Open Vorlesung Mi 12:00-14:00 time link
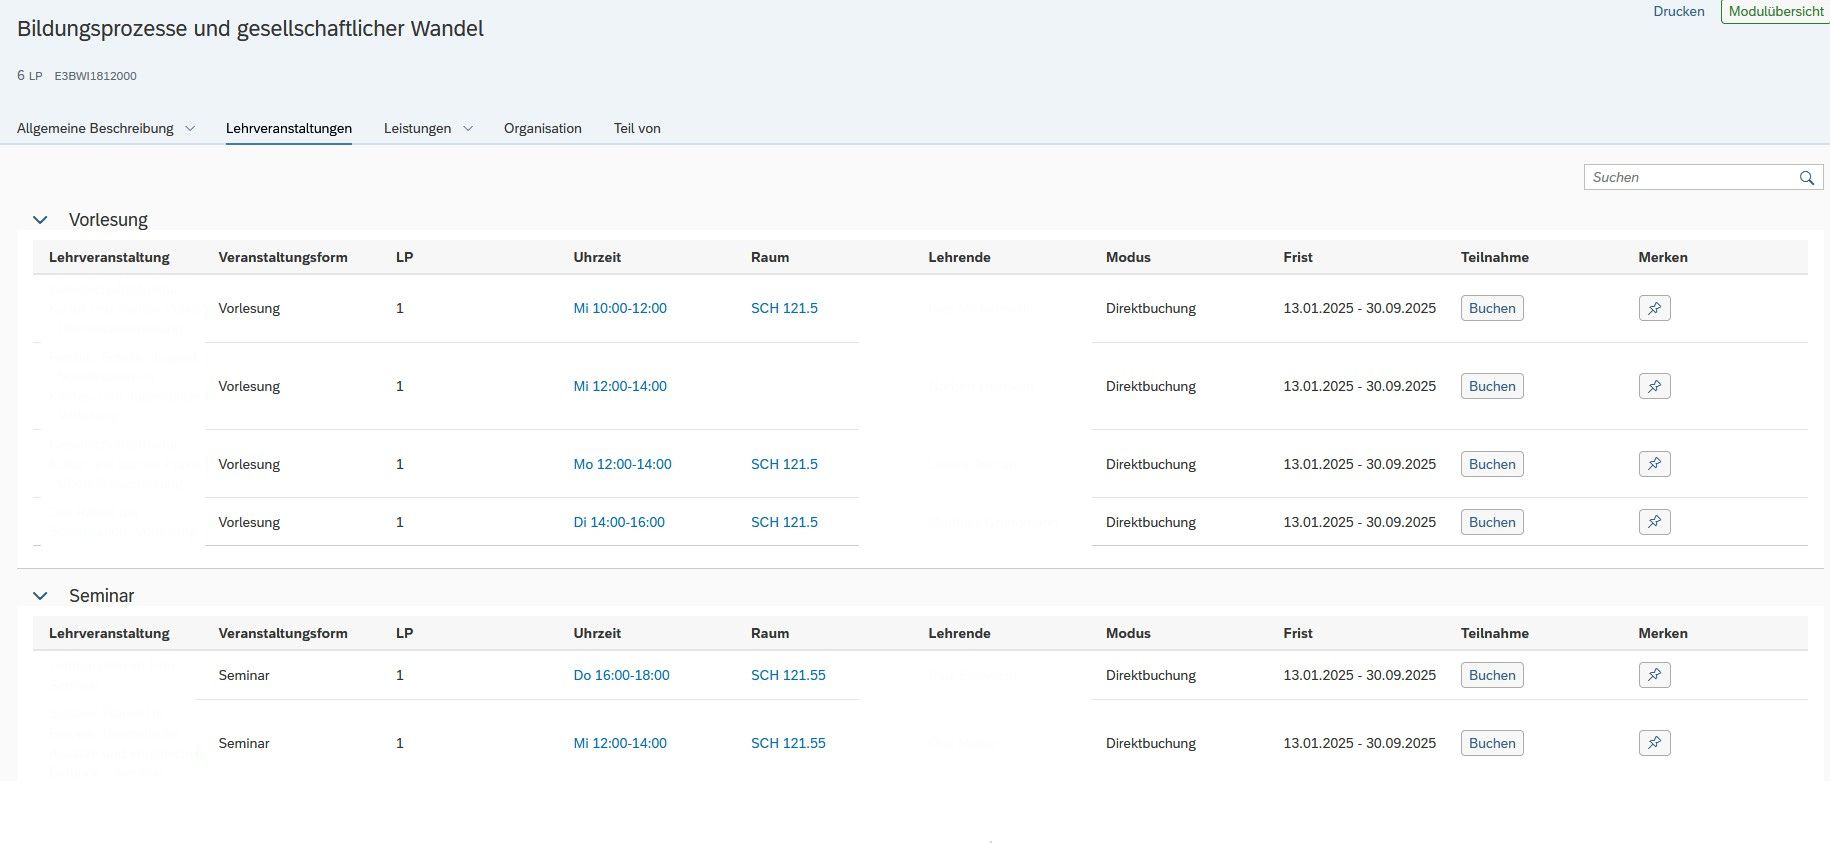The width and height of the screenshot is (1830, 843). [620, 386]
